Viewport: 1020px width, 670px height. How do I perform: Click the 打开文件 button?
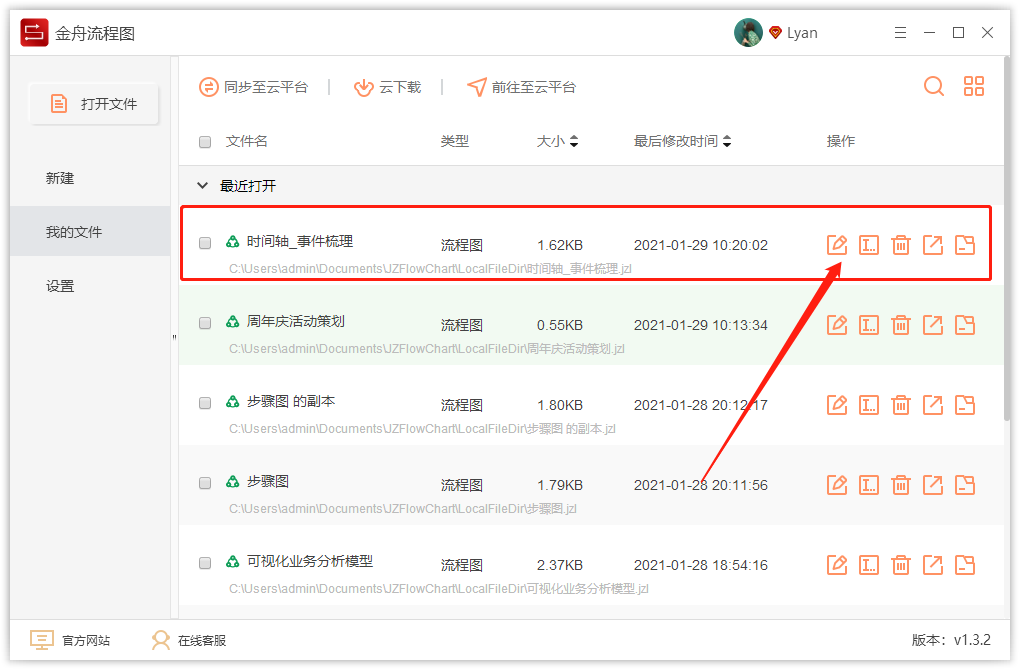[94, 103]
